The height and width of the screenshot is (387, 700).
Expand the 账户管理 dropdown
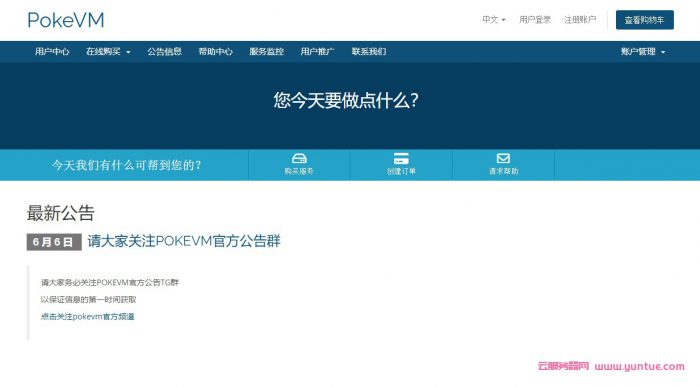pyautogui.click(x=643, y=52)
